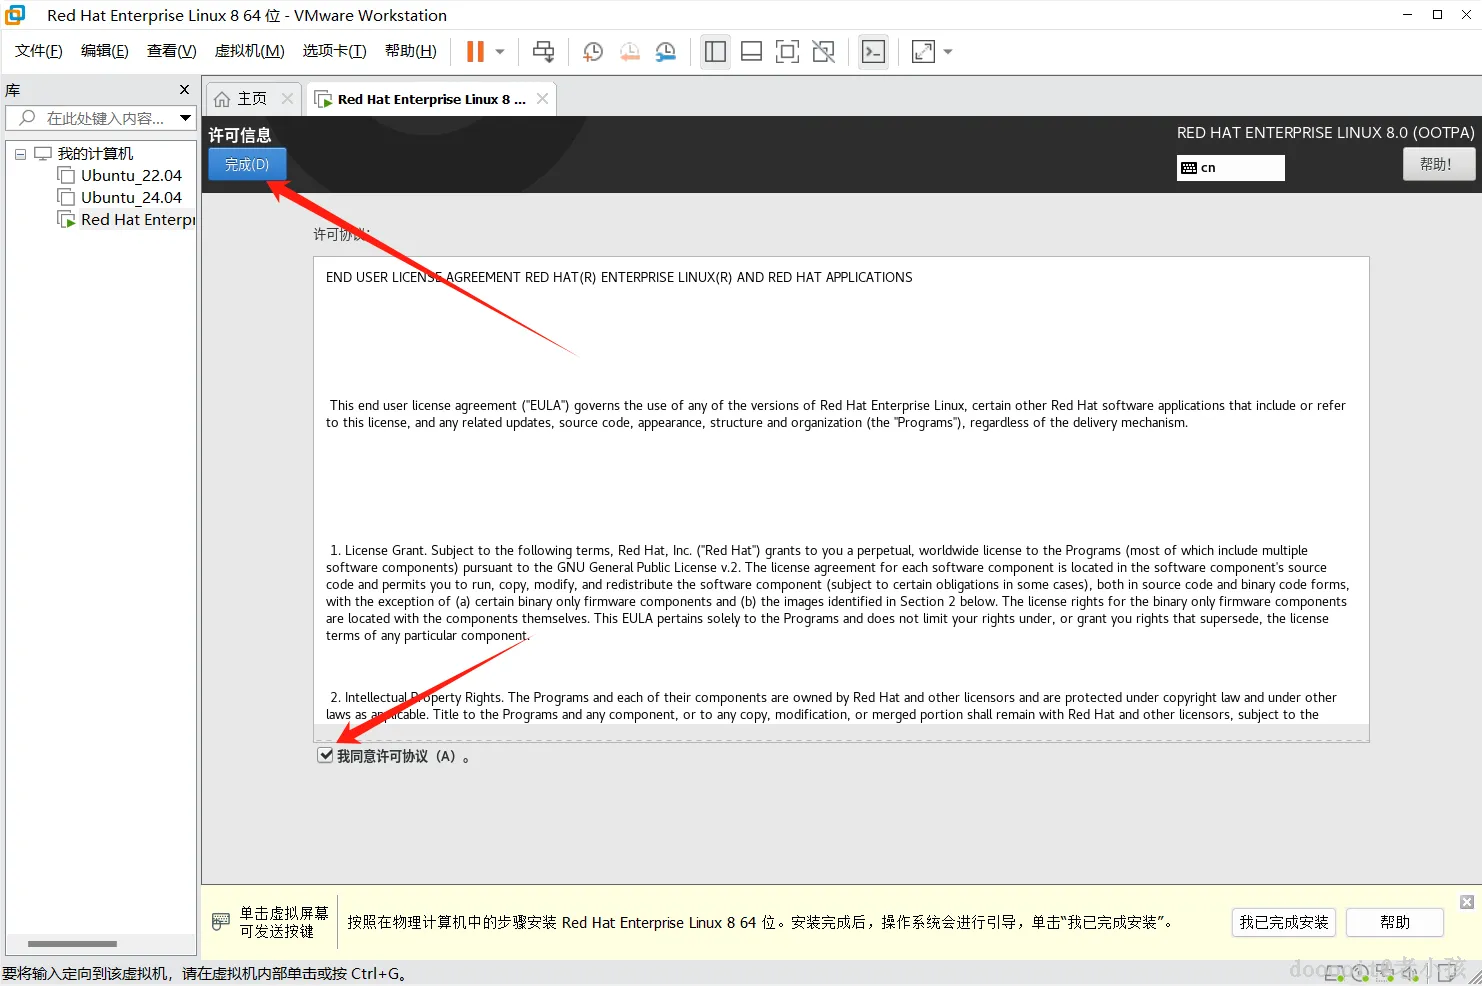This screenshot has width=1482, height=986.
Task: Click the stretch guest display icon
Action: tap(923, 52)
